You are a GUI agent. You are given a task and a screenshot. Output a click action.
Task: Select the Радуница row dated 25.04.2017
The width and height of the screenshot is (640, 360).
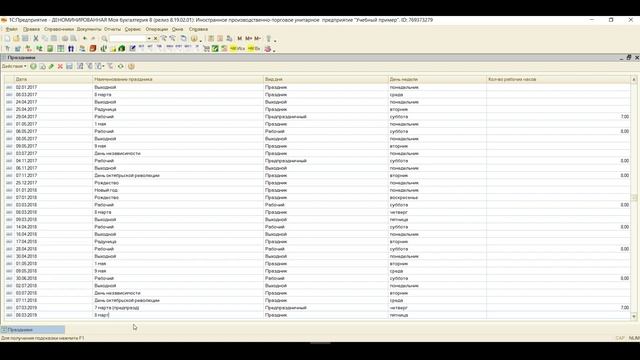pyautogui.click(x=318, y=109)
